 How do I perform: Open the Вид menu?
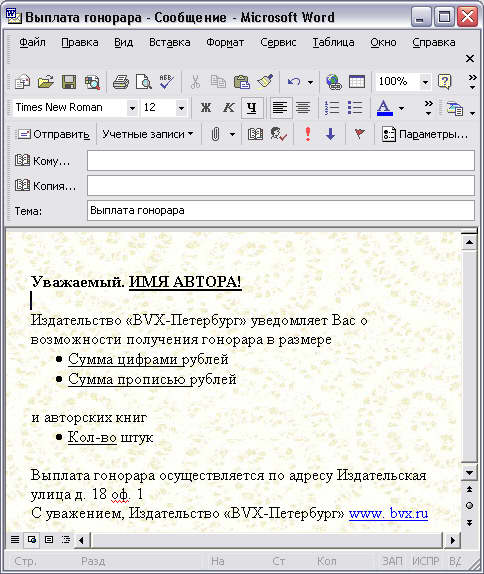pos(123,42)
